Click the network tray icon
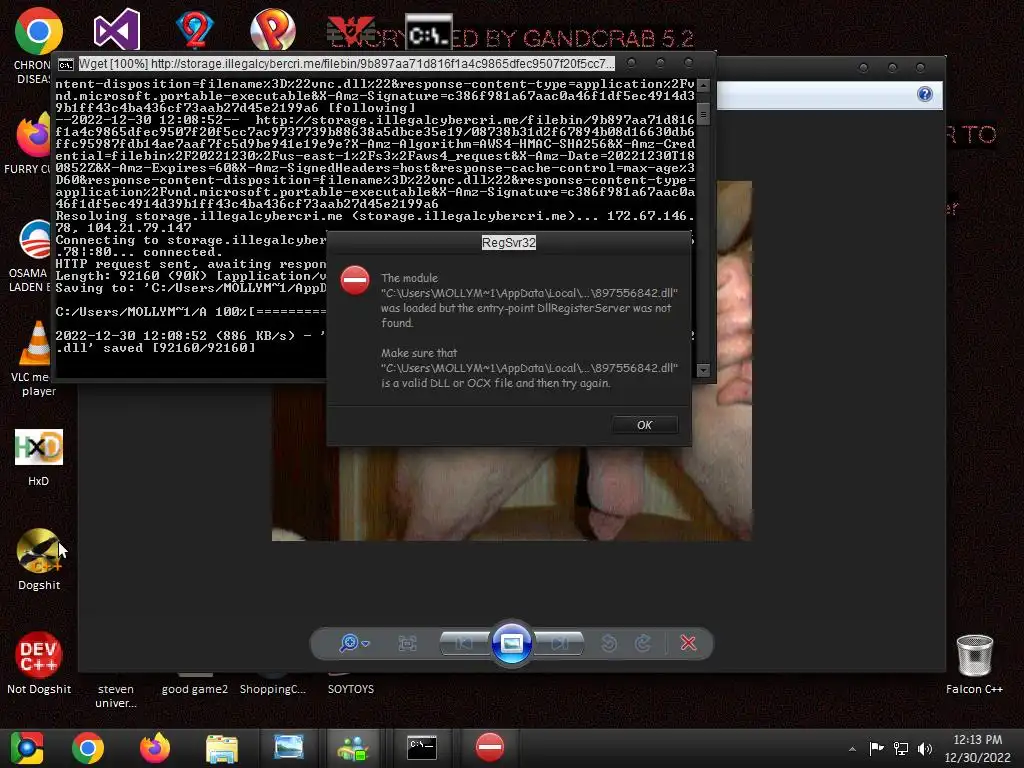Viewport: 1024px width, 768px height. tap(901, 748)
